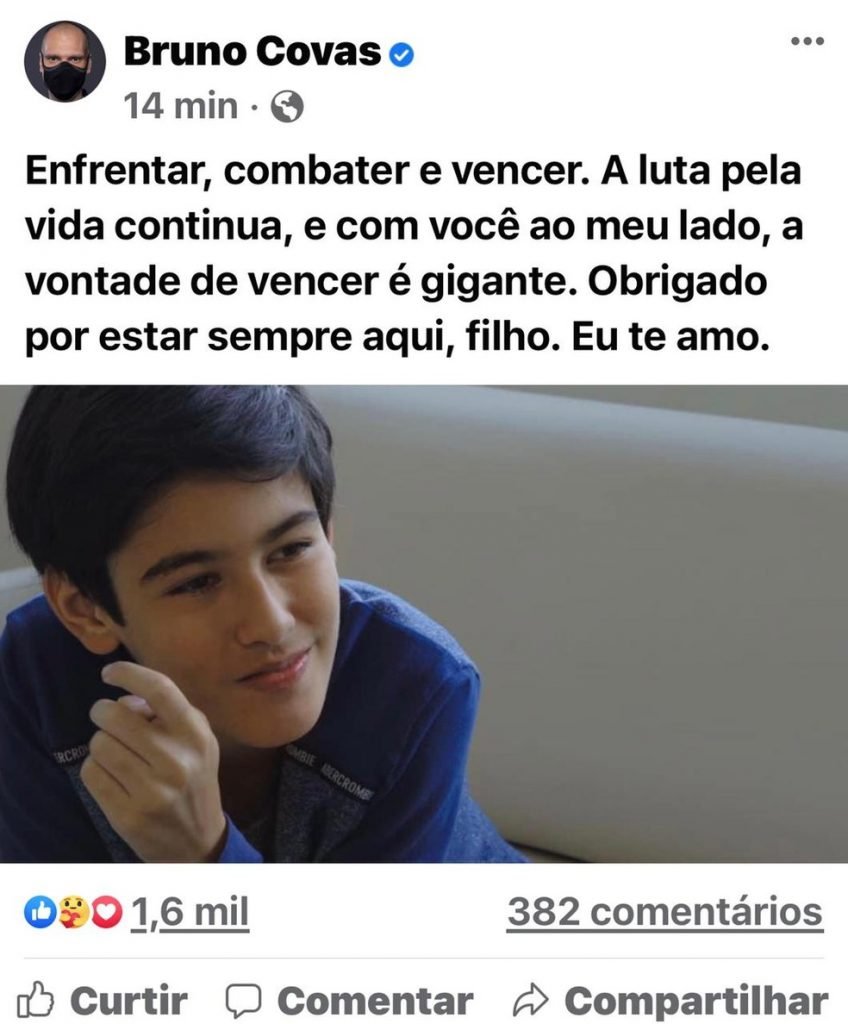The image size is (848, 1024).
Task: Open the 14 min timestamp
Action: click(180, 106)
